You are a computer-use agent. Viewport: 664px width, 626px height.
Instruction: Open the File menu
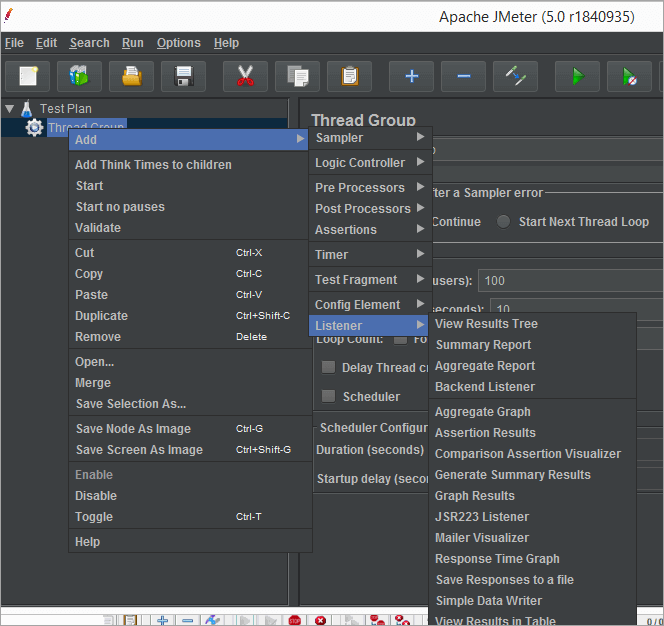(x=14, y=43)
